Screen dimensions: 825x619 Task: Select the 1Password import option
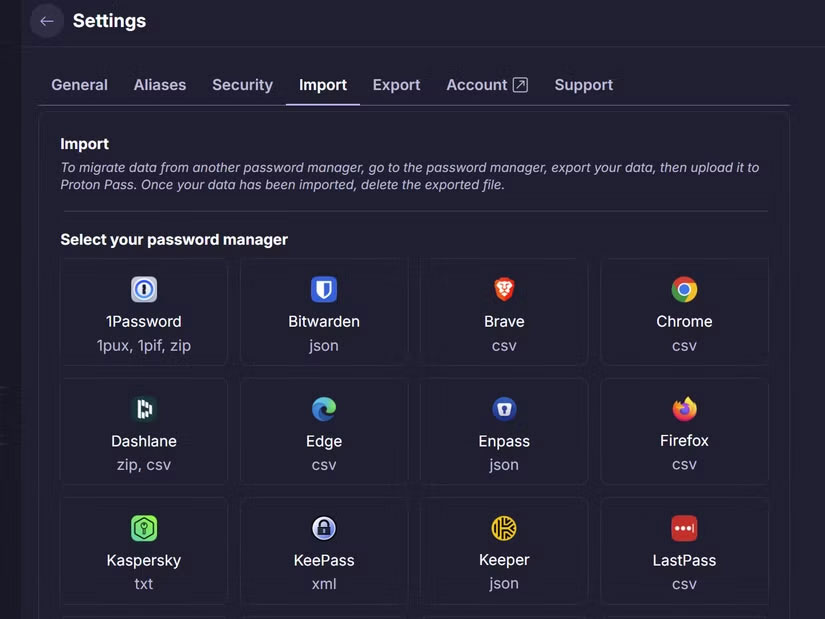click(x=143, y=312)
